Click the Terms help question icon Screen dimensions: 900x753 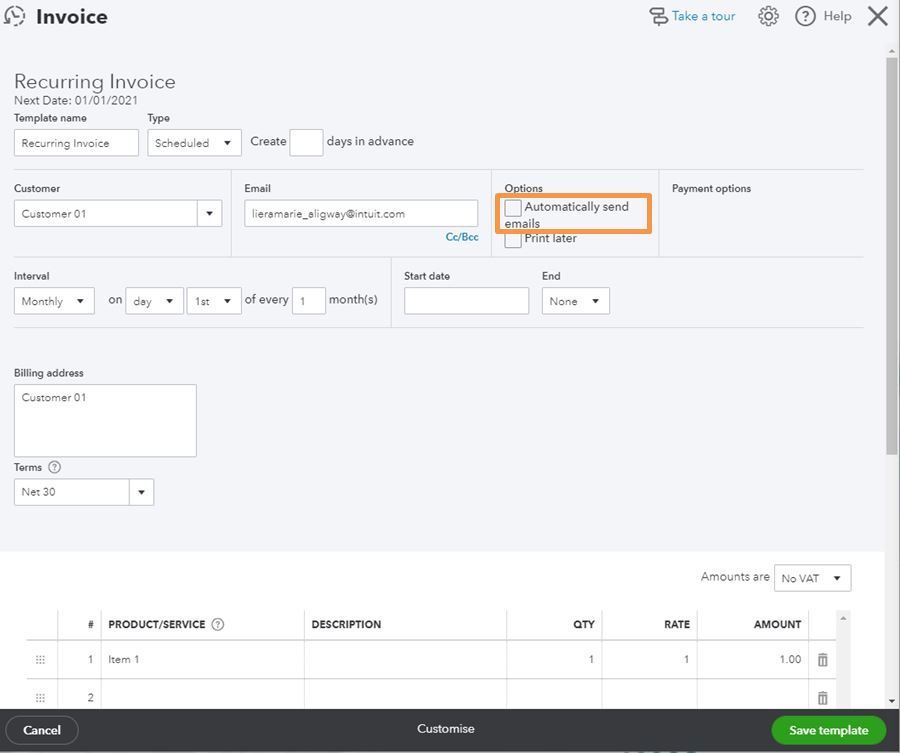coord(55,467)
